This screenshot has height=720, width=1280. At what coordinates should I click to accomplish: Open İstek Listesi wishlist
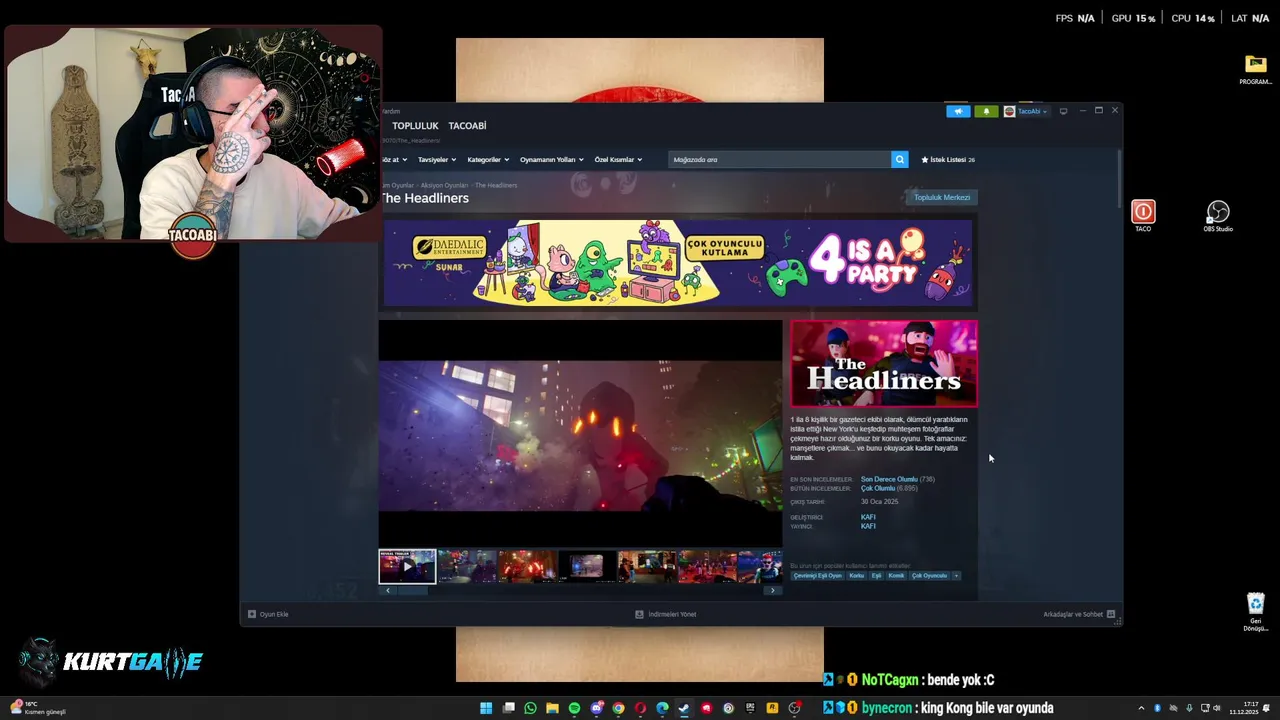[x=948, y=160]
